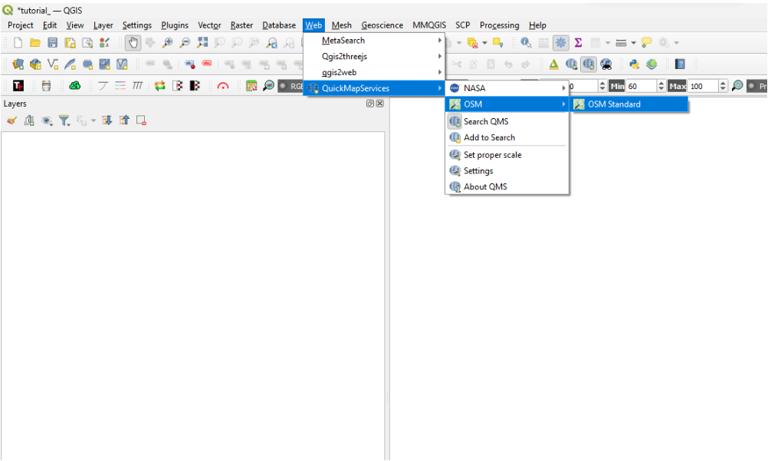This screenshot has height=461, width=768.
Task: Open project using yellow folder icon
Action: click(x=35, y=43)
